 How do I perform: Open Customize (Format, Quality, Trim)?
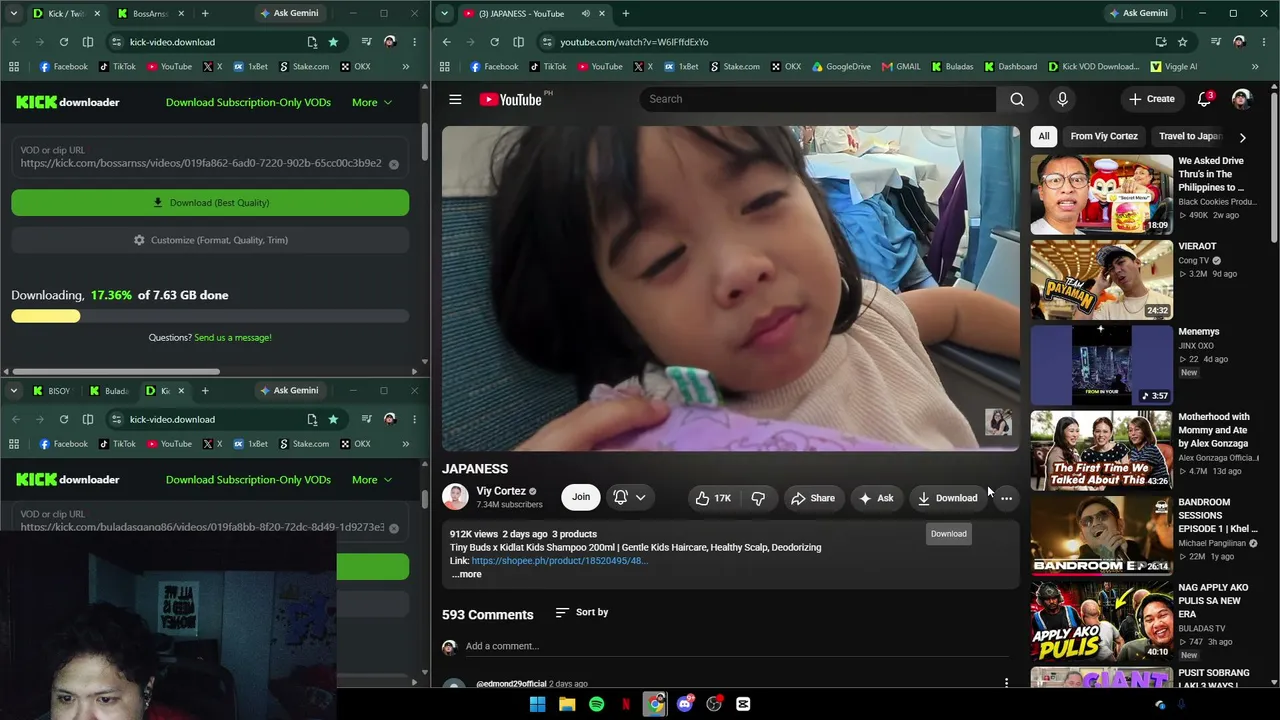click(210, 240)
